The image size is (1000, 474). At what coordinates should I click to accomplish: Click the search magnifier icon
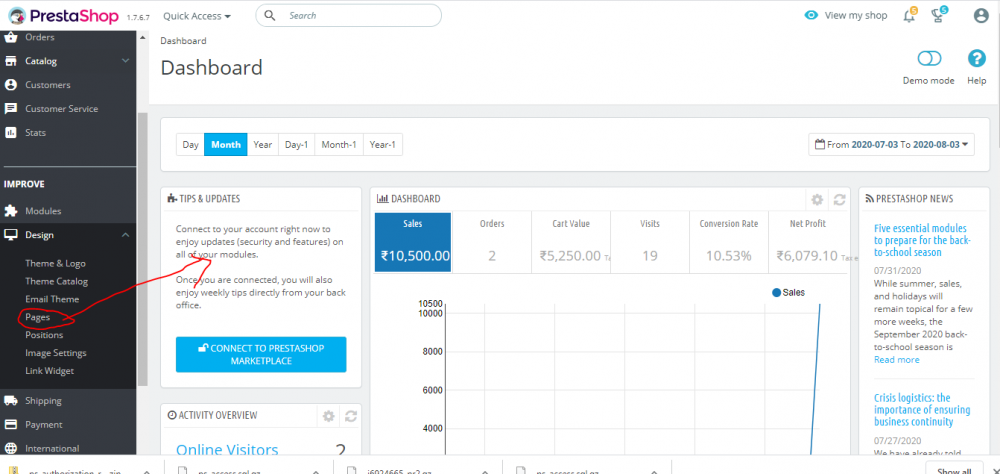tap(270, 15)
